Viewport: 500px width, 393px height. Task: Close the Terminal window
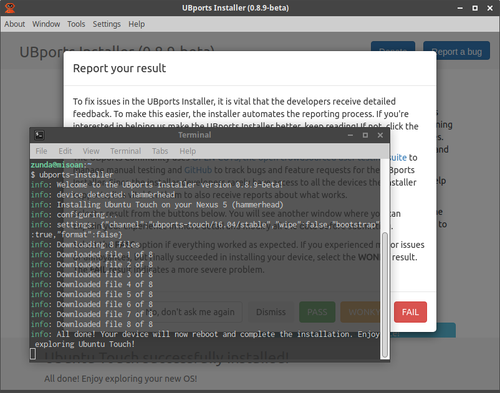point(380,135)
